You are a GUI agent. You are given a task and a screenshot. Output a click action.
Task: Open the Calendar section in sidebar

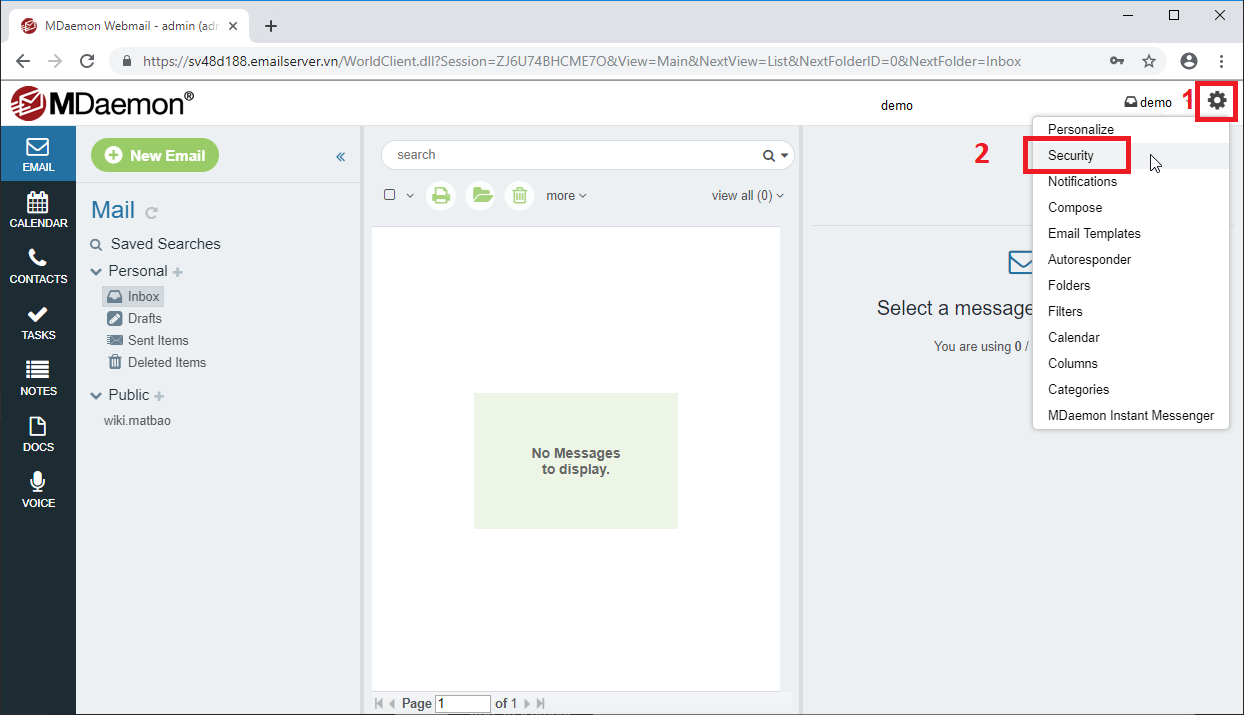[38, 209]
